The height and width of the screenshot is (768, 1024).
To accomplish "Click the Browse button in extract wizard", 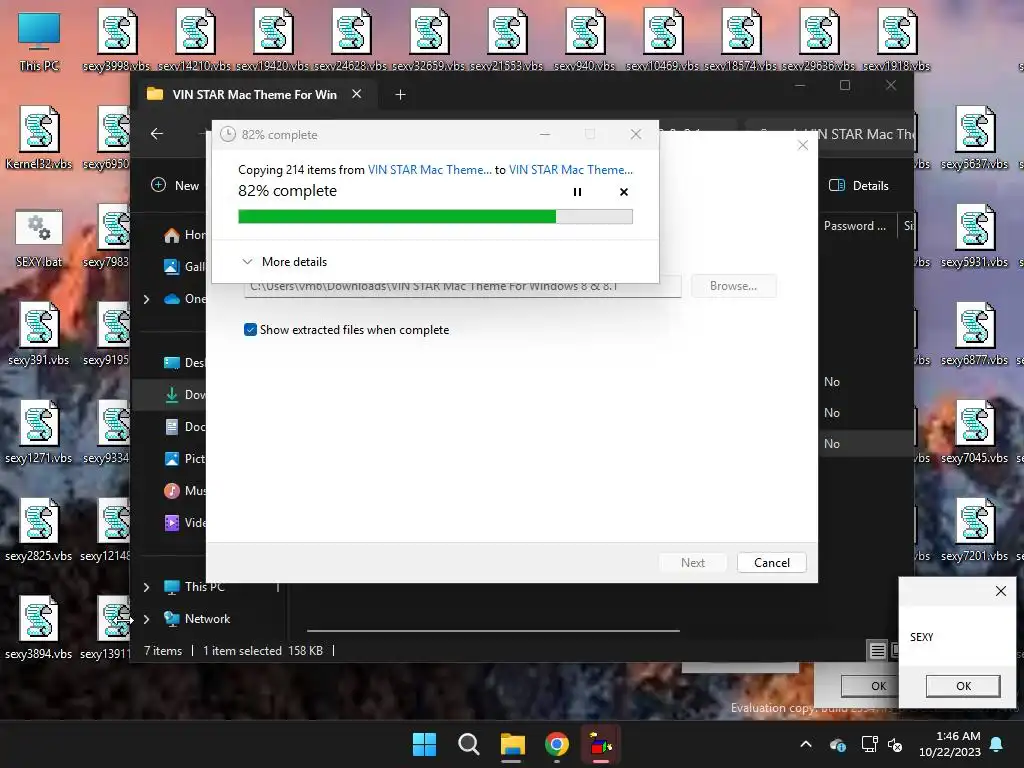I will [x=733, y=286].
